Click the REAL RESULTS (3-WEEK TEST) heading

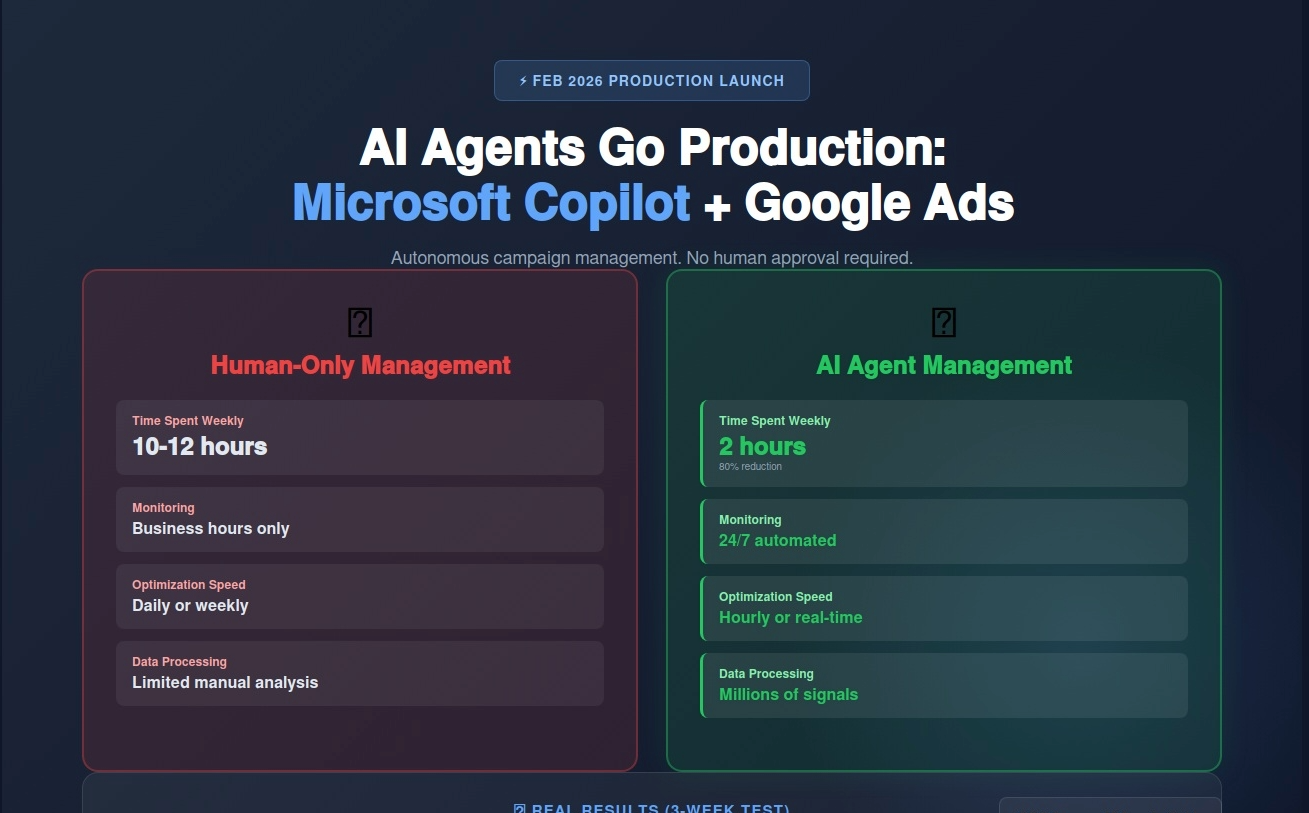click(651, 808)
